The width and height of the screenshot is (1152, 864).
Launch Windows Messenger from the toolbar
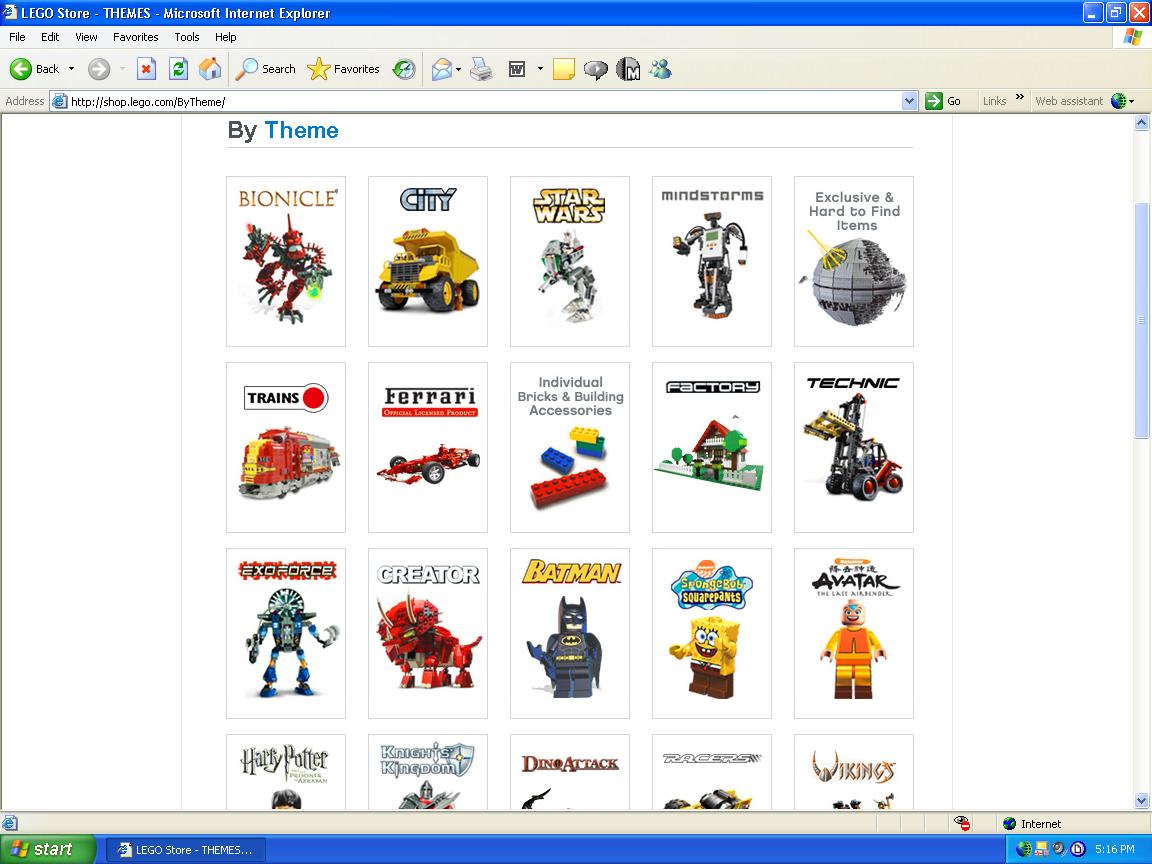[x=660, y=69]
